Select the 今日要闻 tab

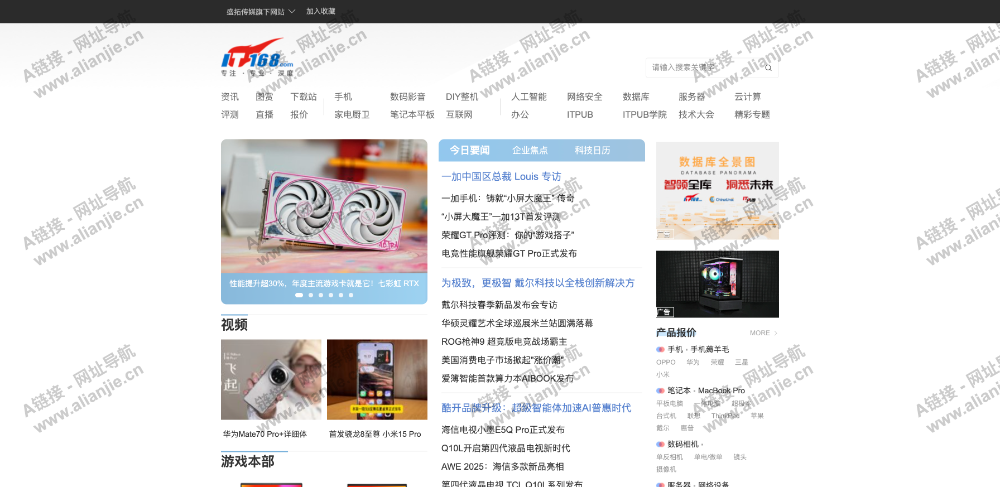tap(469, 150)
